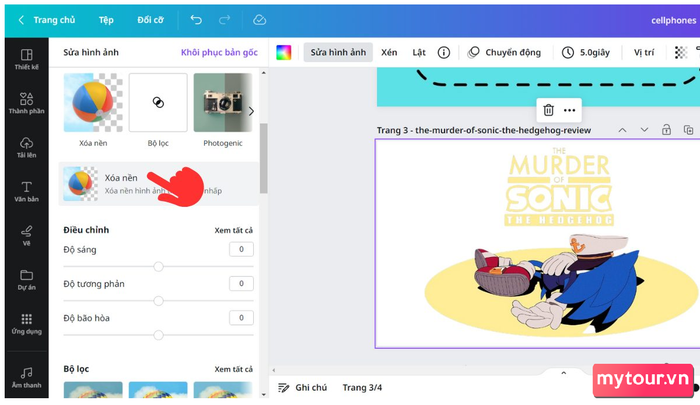
Task: Open the Ghi chú notes
Action: click(x=302, y=387)
